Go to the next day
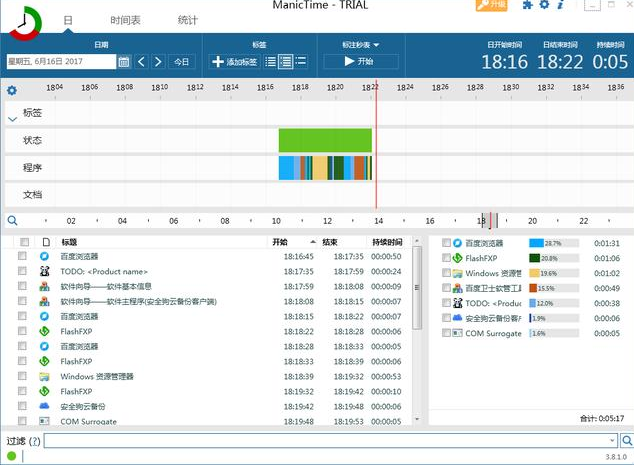The height and width of the screenshot is (466, 634). 157,62
